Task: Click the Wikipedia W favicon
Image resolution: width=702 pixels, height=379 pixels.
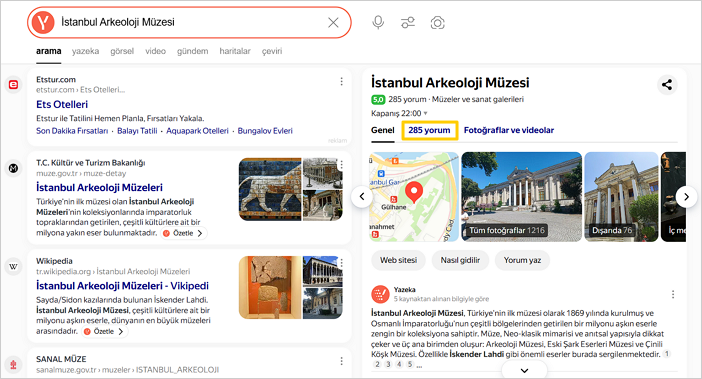Action: [13, 267]
